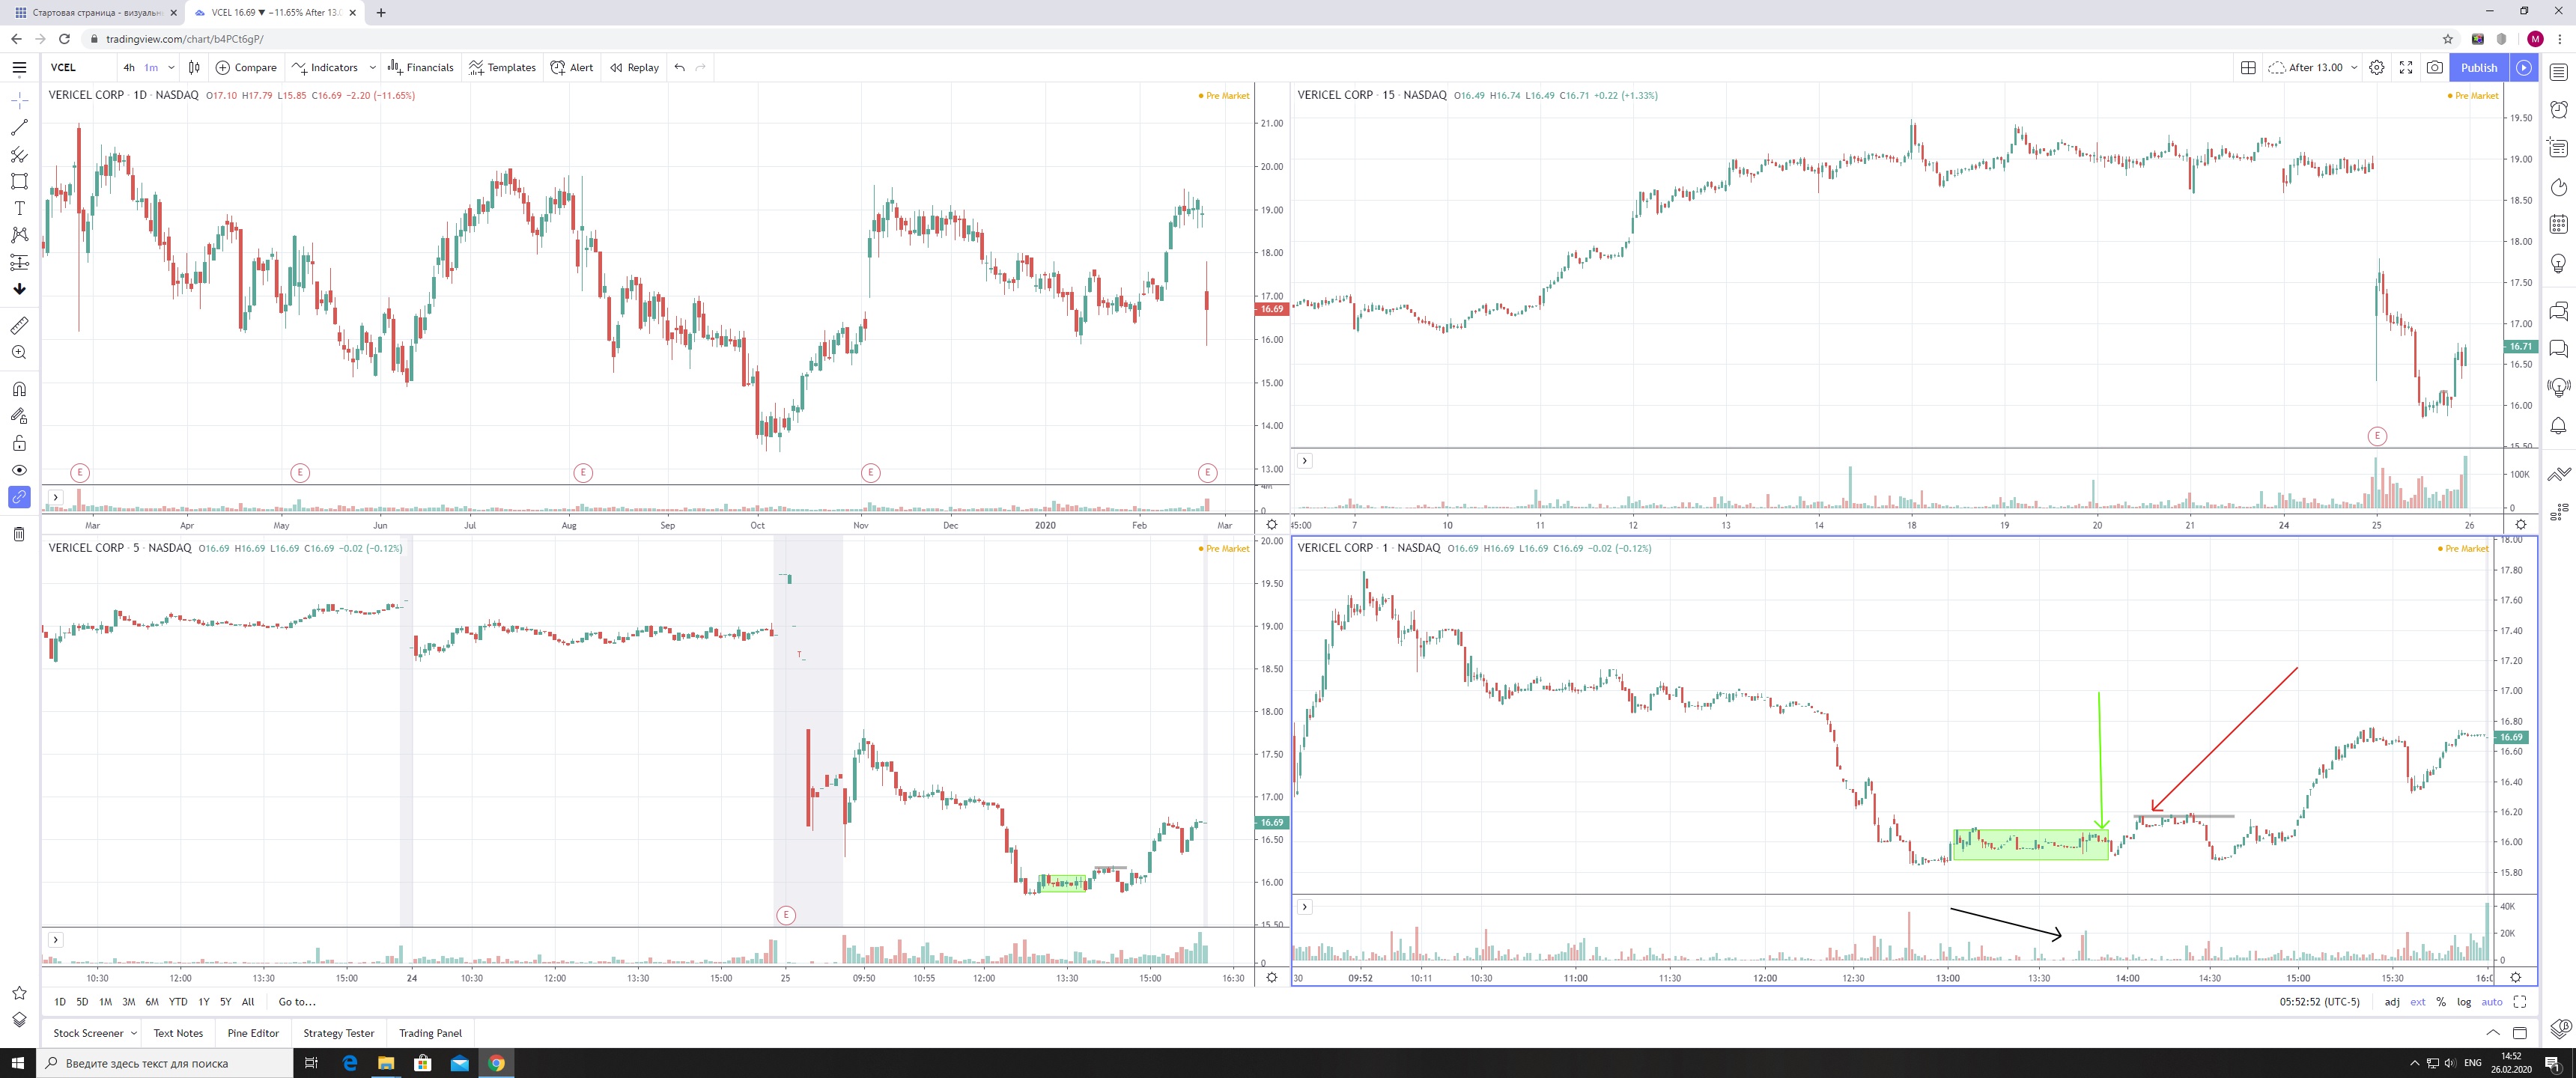Toggle Lock All Drawing Tools
2576x1078 pixels.
(x=19, y=443)
